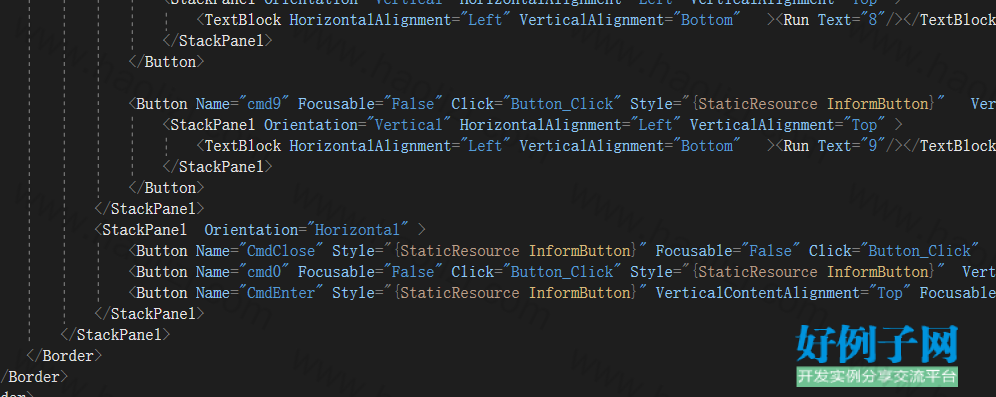The image size is (996, 397).
Task: Click "Button_Click" on the cmd9 line
Action: click(562, 104)
